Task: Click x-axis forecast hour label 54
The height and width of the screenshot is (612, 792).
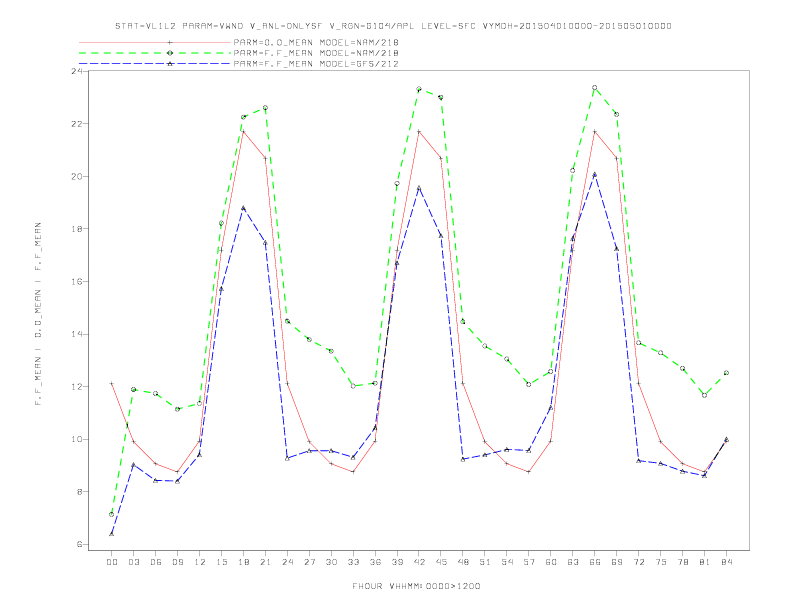Action: 507,562
